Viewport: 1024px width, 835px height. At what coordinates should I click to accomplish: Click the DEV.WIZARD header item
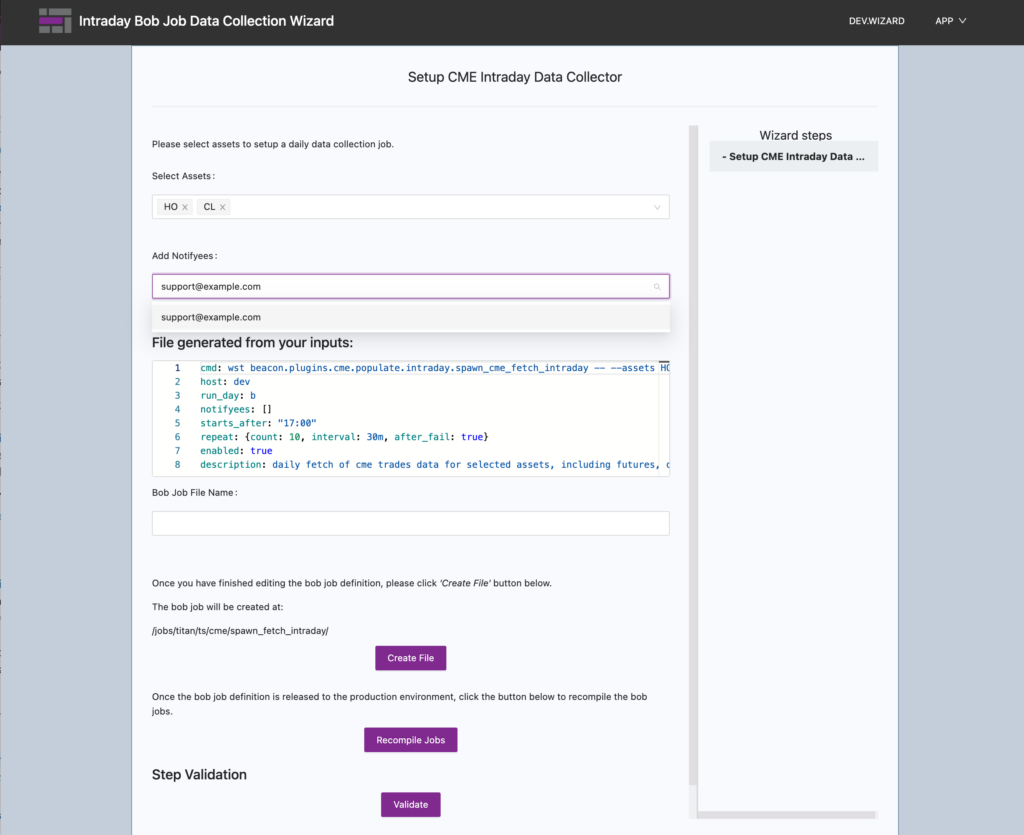876,21
